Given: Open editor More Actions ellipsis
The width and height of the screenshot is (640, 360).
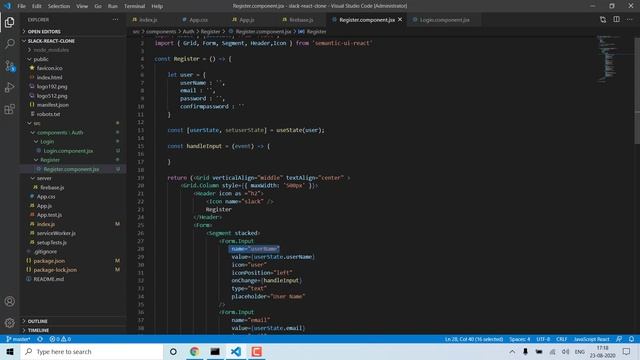Looking at the screenshot, I should tap(630, 20).
